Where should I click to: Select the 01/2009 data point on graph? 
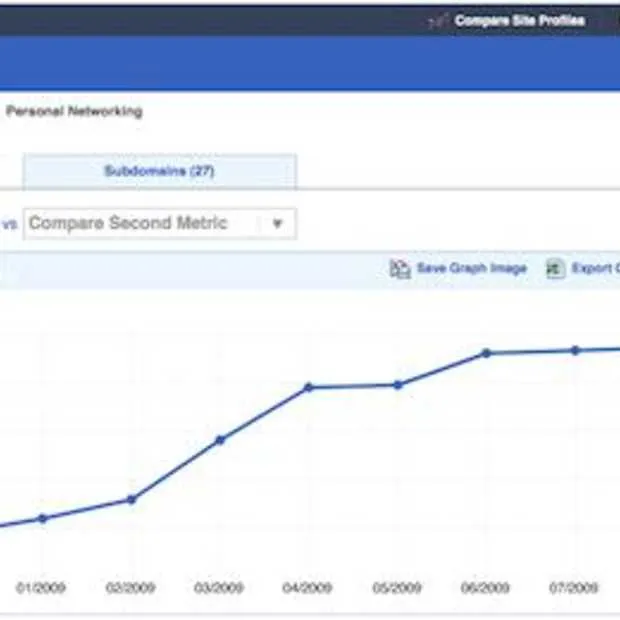click(42, 518)
